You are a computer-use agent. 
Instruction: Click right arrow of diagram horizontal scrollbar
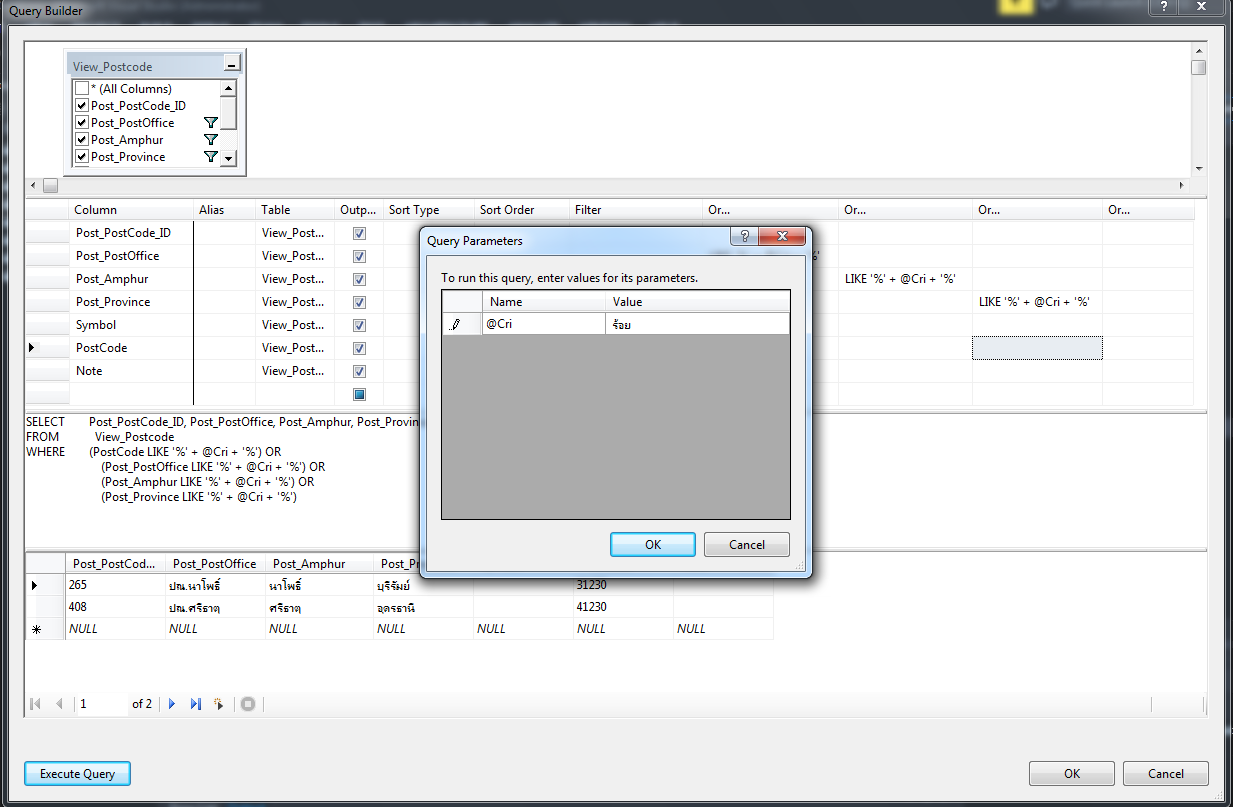pos(1182,186)
